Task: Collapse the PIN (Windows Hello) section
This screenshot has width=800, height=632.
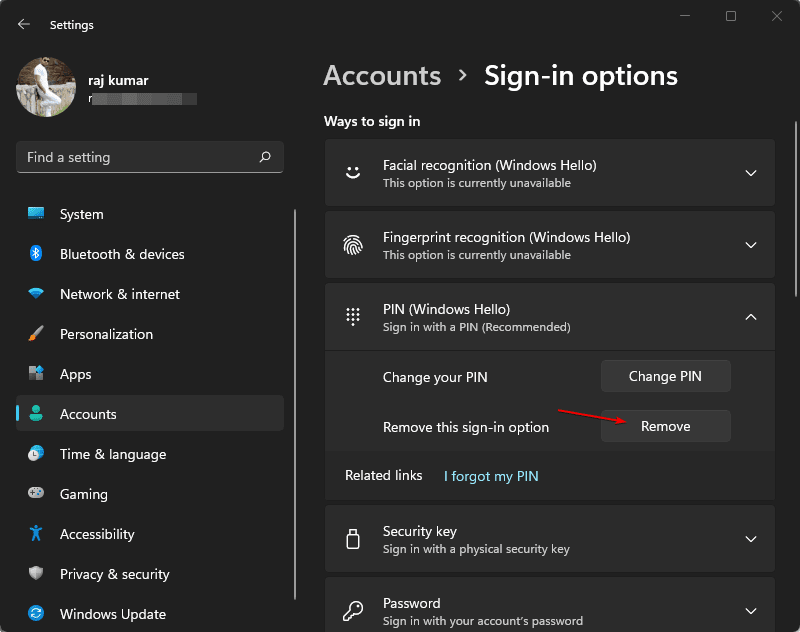Action: [751, 316]
